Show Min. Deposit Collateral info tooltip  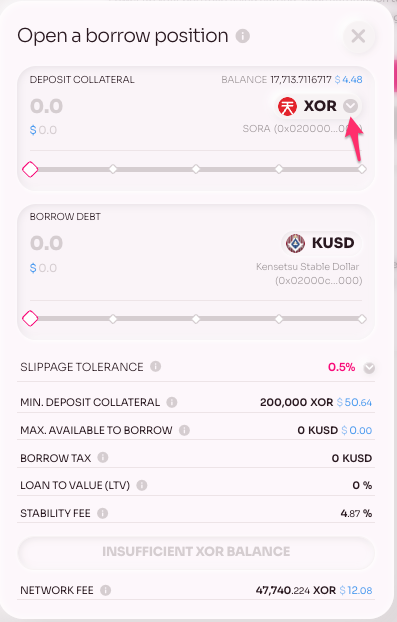(x=172, y=402)
